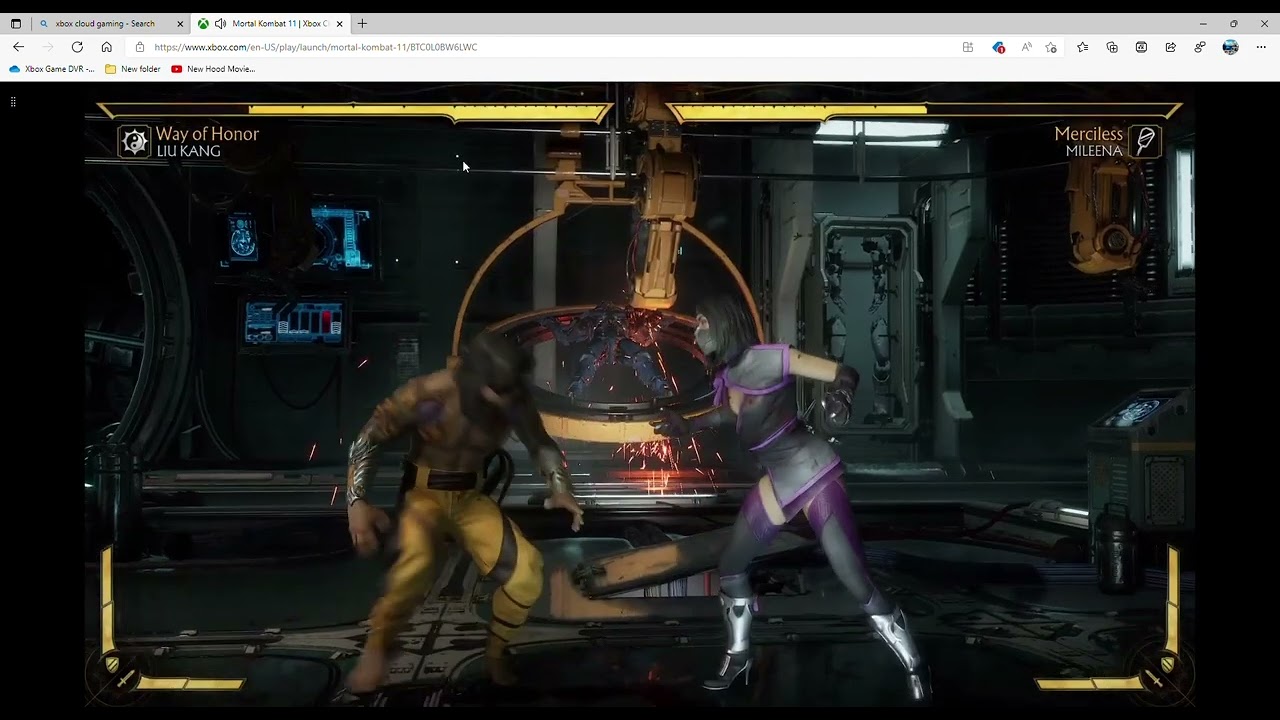This screenshot has width=1280, height=720.
Task: Go back to the previous page
Action: click(18, 47)
